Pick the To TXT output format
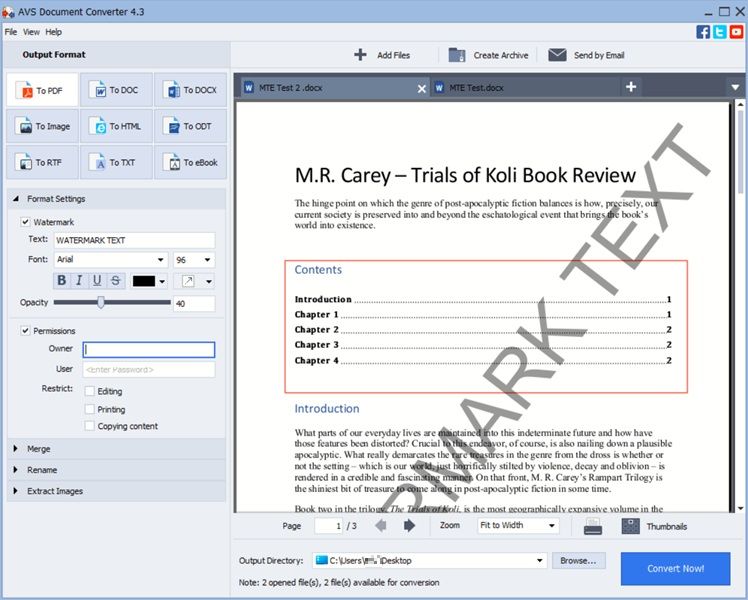The image size is (748, 600). click(x=116, y=162)
